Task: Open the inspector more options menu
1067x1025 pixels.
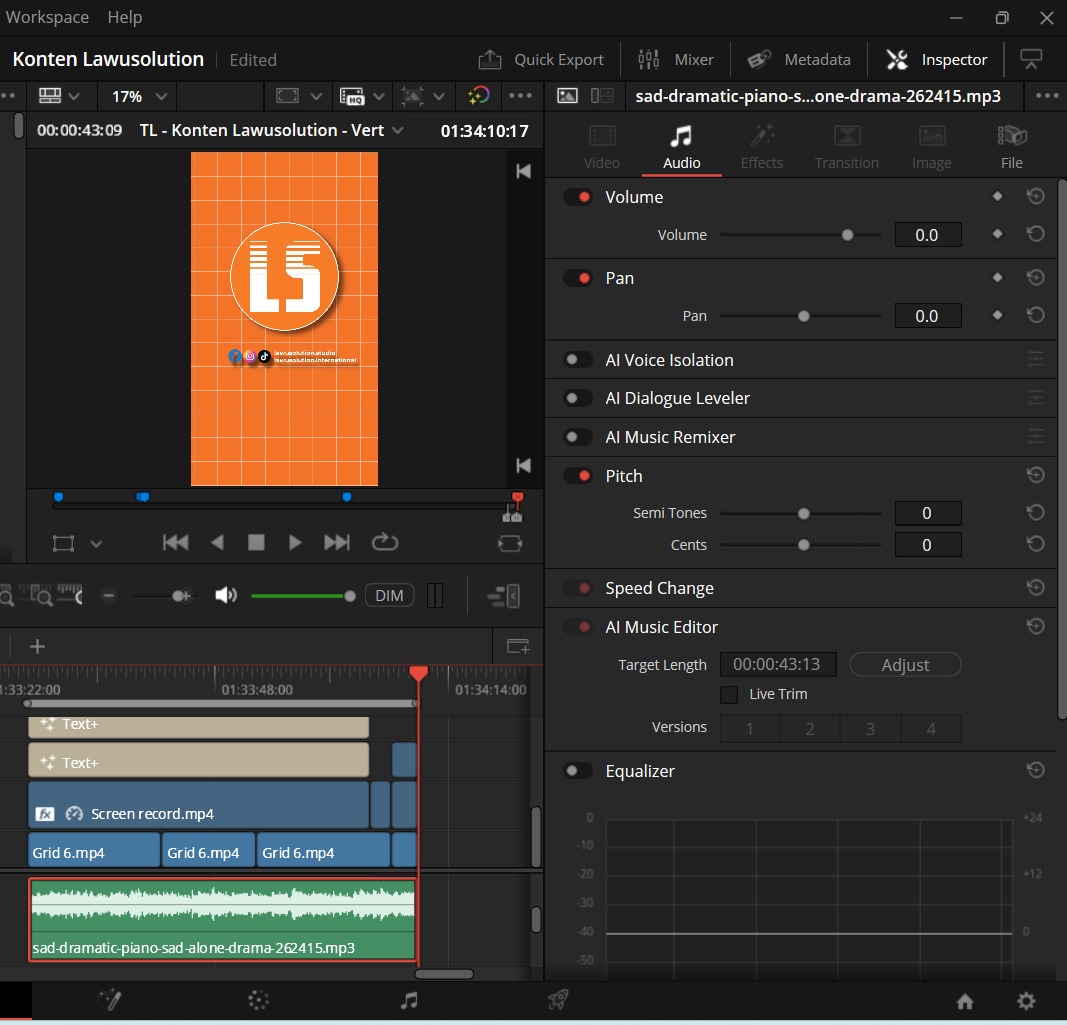Action: pos(1047,96)
